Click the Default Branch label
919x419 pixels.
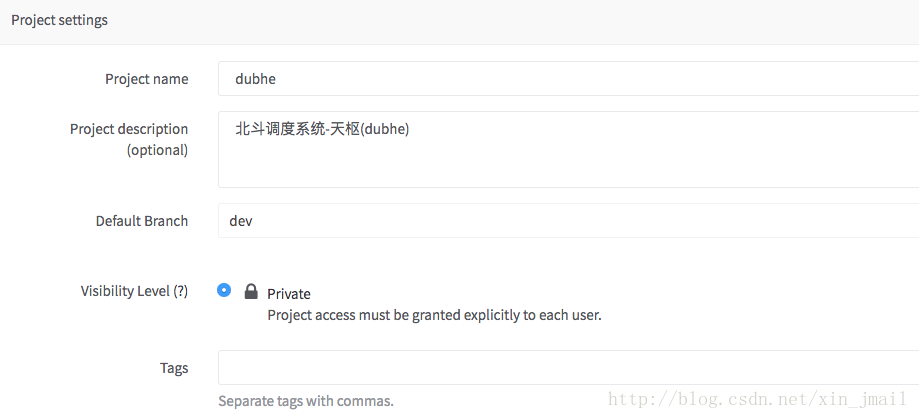141,221
